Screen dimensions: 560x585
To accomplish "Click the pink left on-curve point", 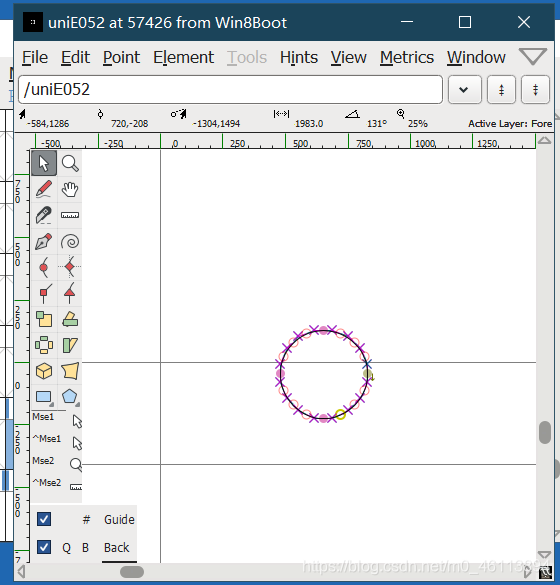I will tap(280, 373).
